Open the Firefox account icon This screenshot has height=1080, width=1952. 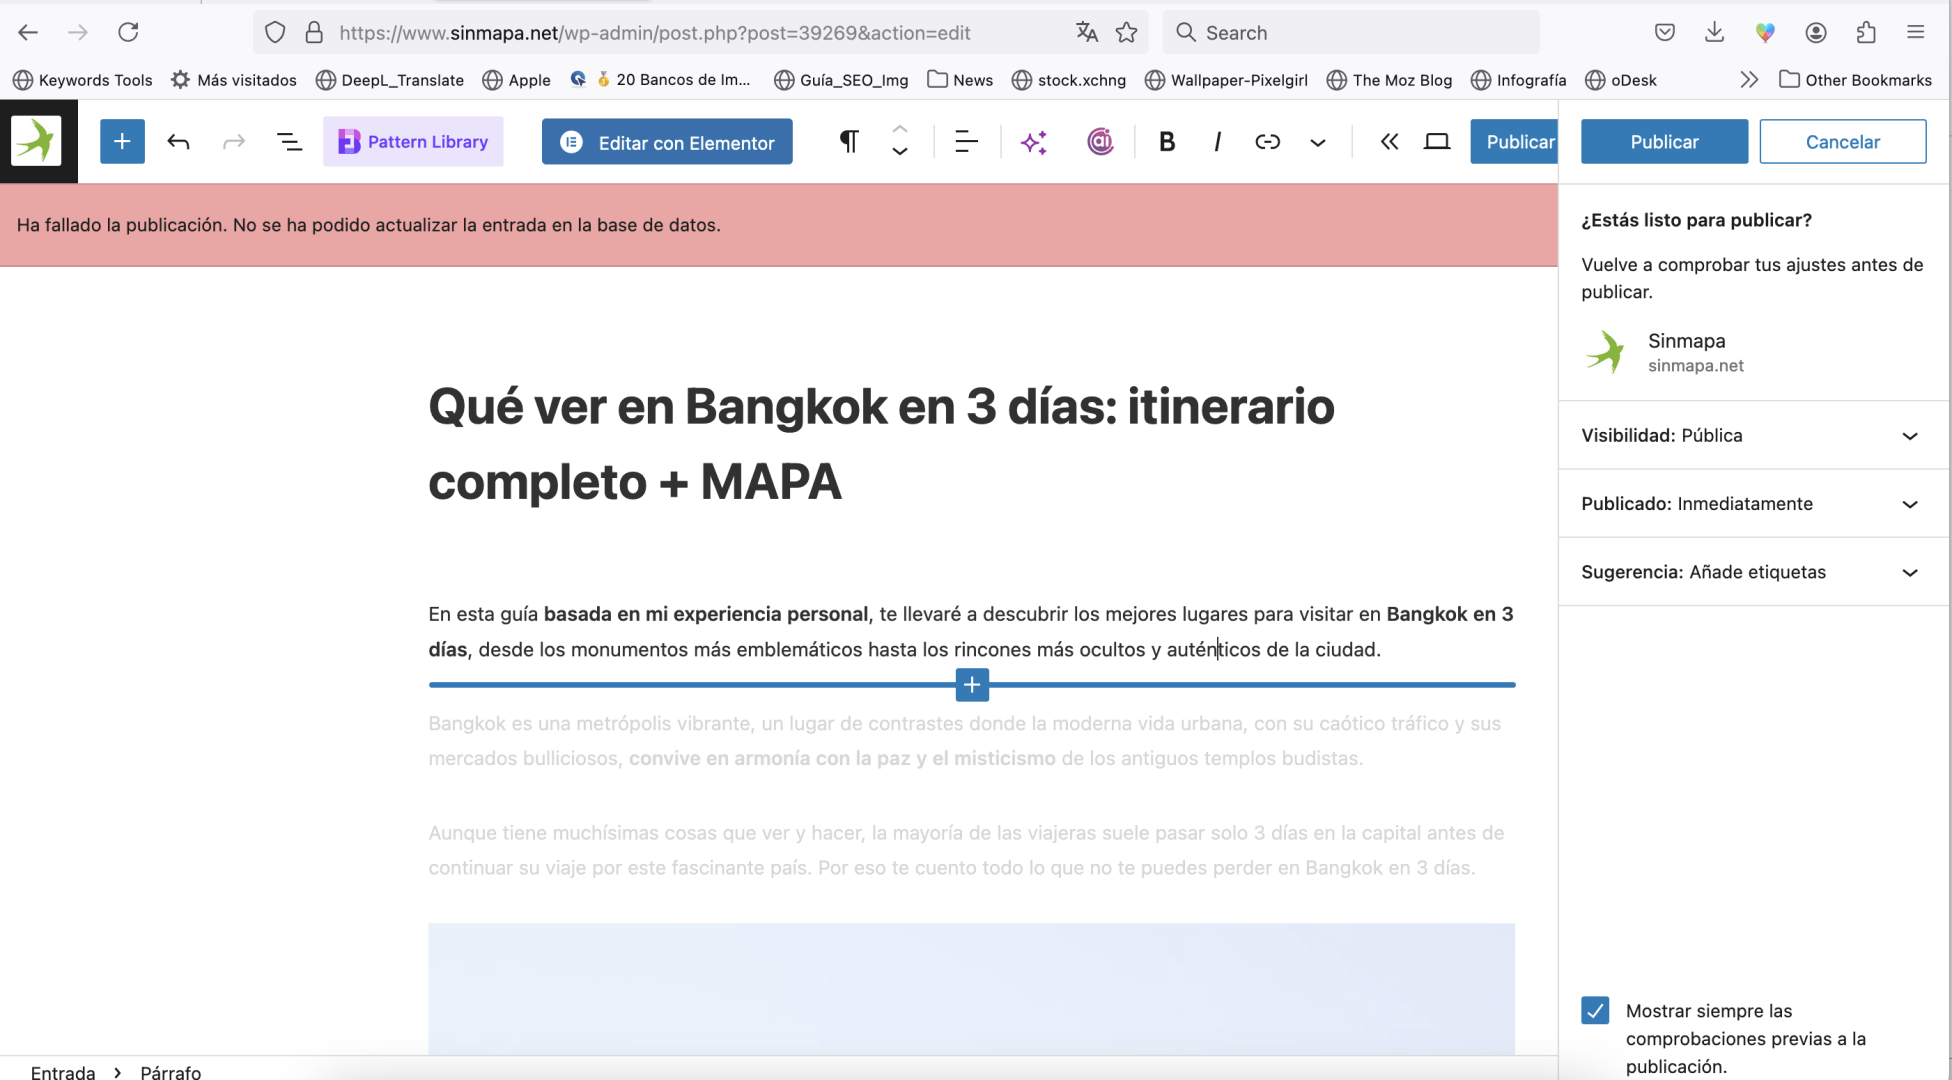1816,33
